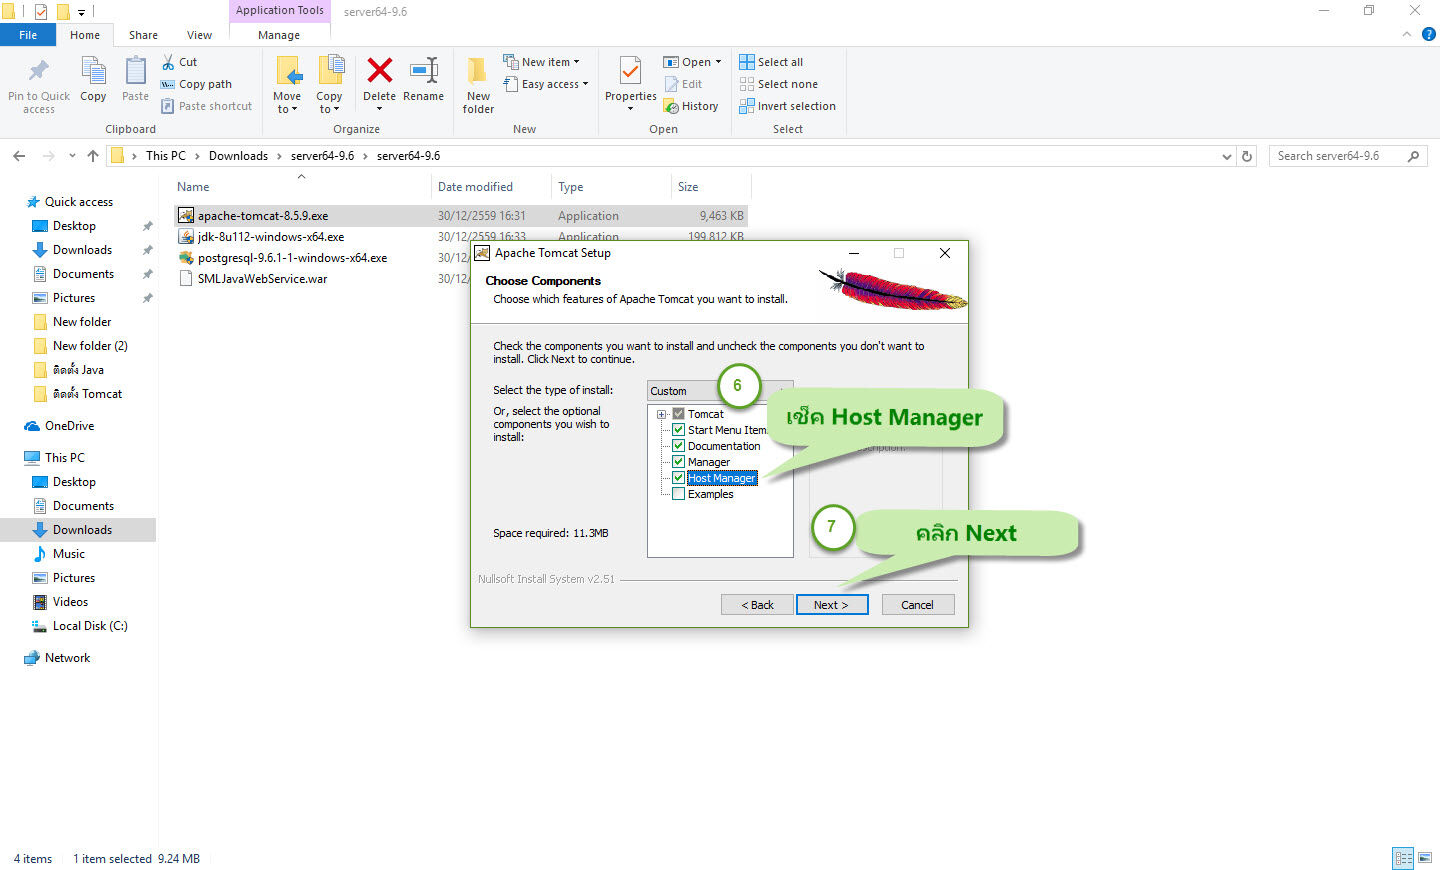
Task: Toggle the Manager component checkbox
Action: [x=678, y=462]
